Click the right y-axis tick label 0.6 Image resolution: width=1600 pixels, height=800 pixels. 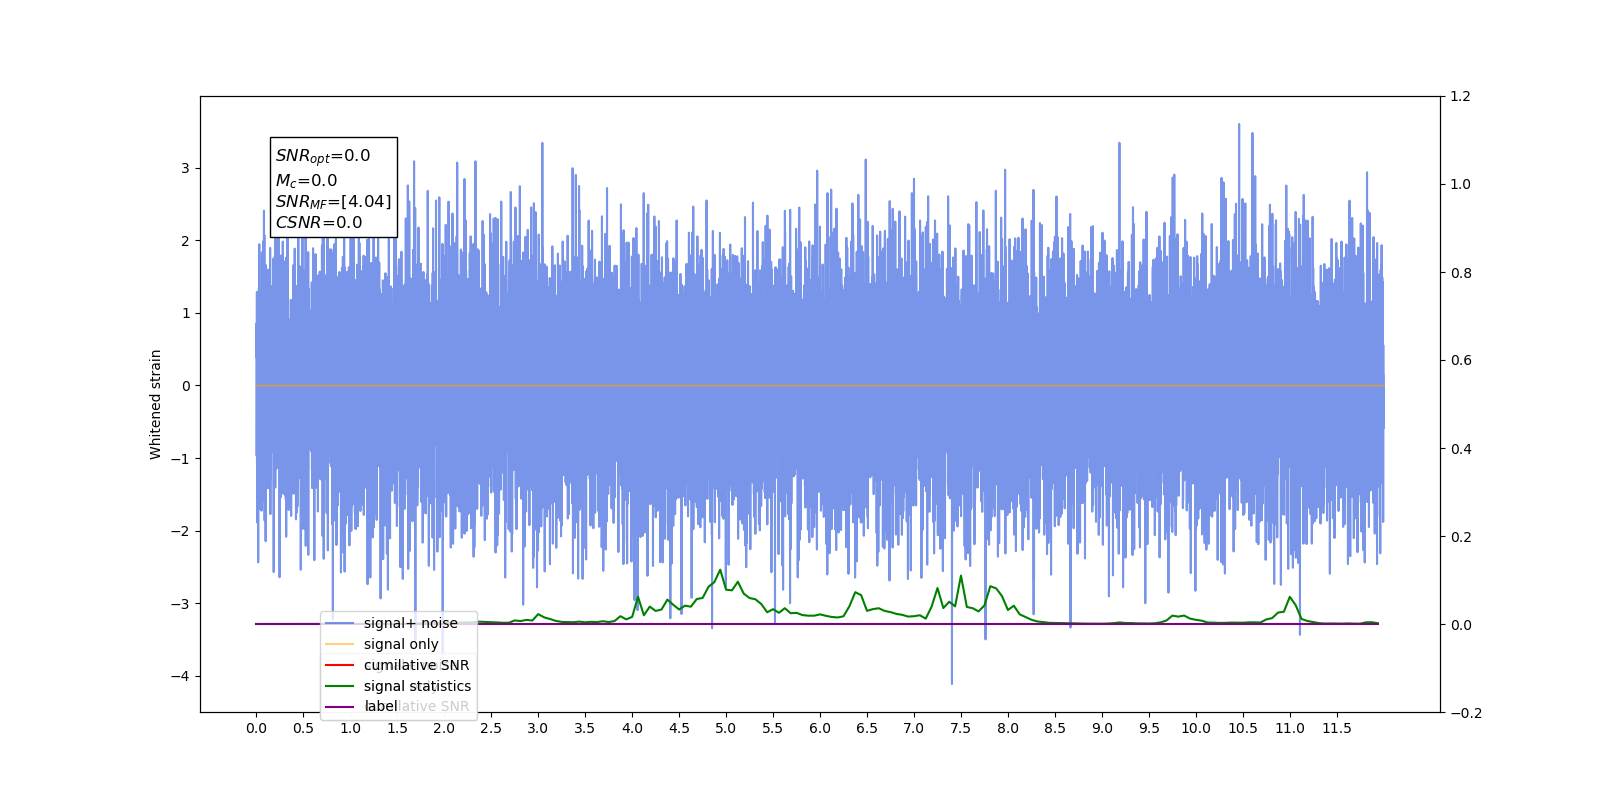1461,361
